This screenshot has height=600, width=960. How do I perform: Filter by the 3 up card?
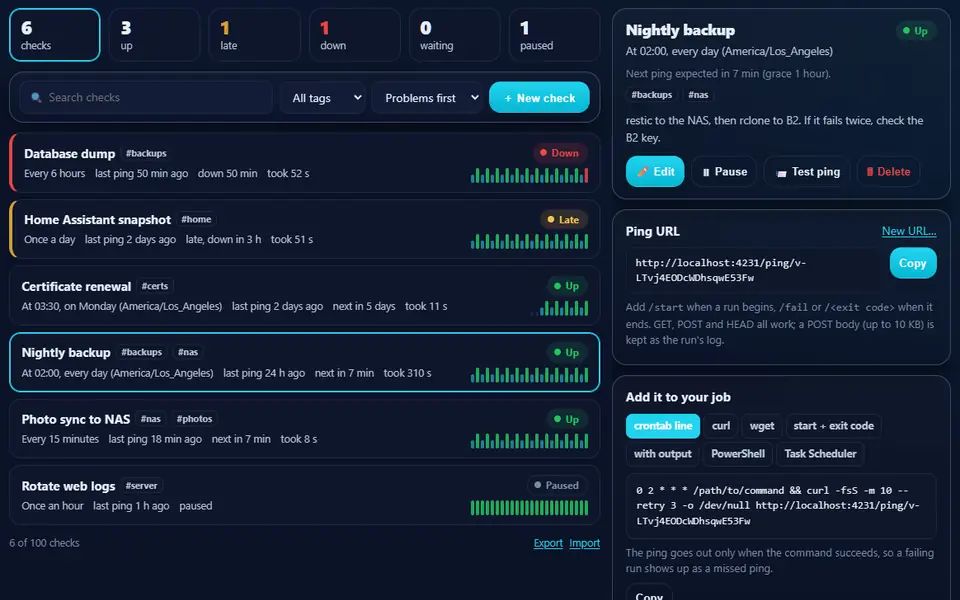[154, 35]
